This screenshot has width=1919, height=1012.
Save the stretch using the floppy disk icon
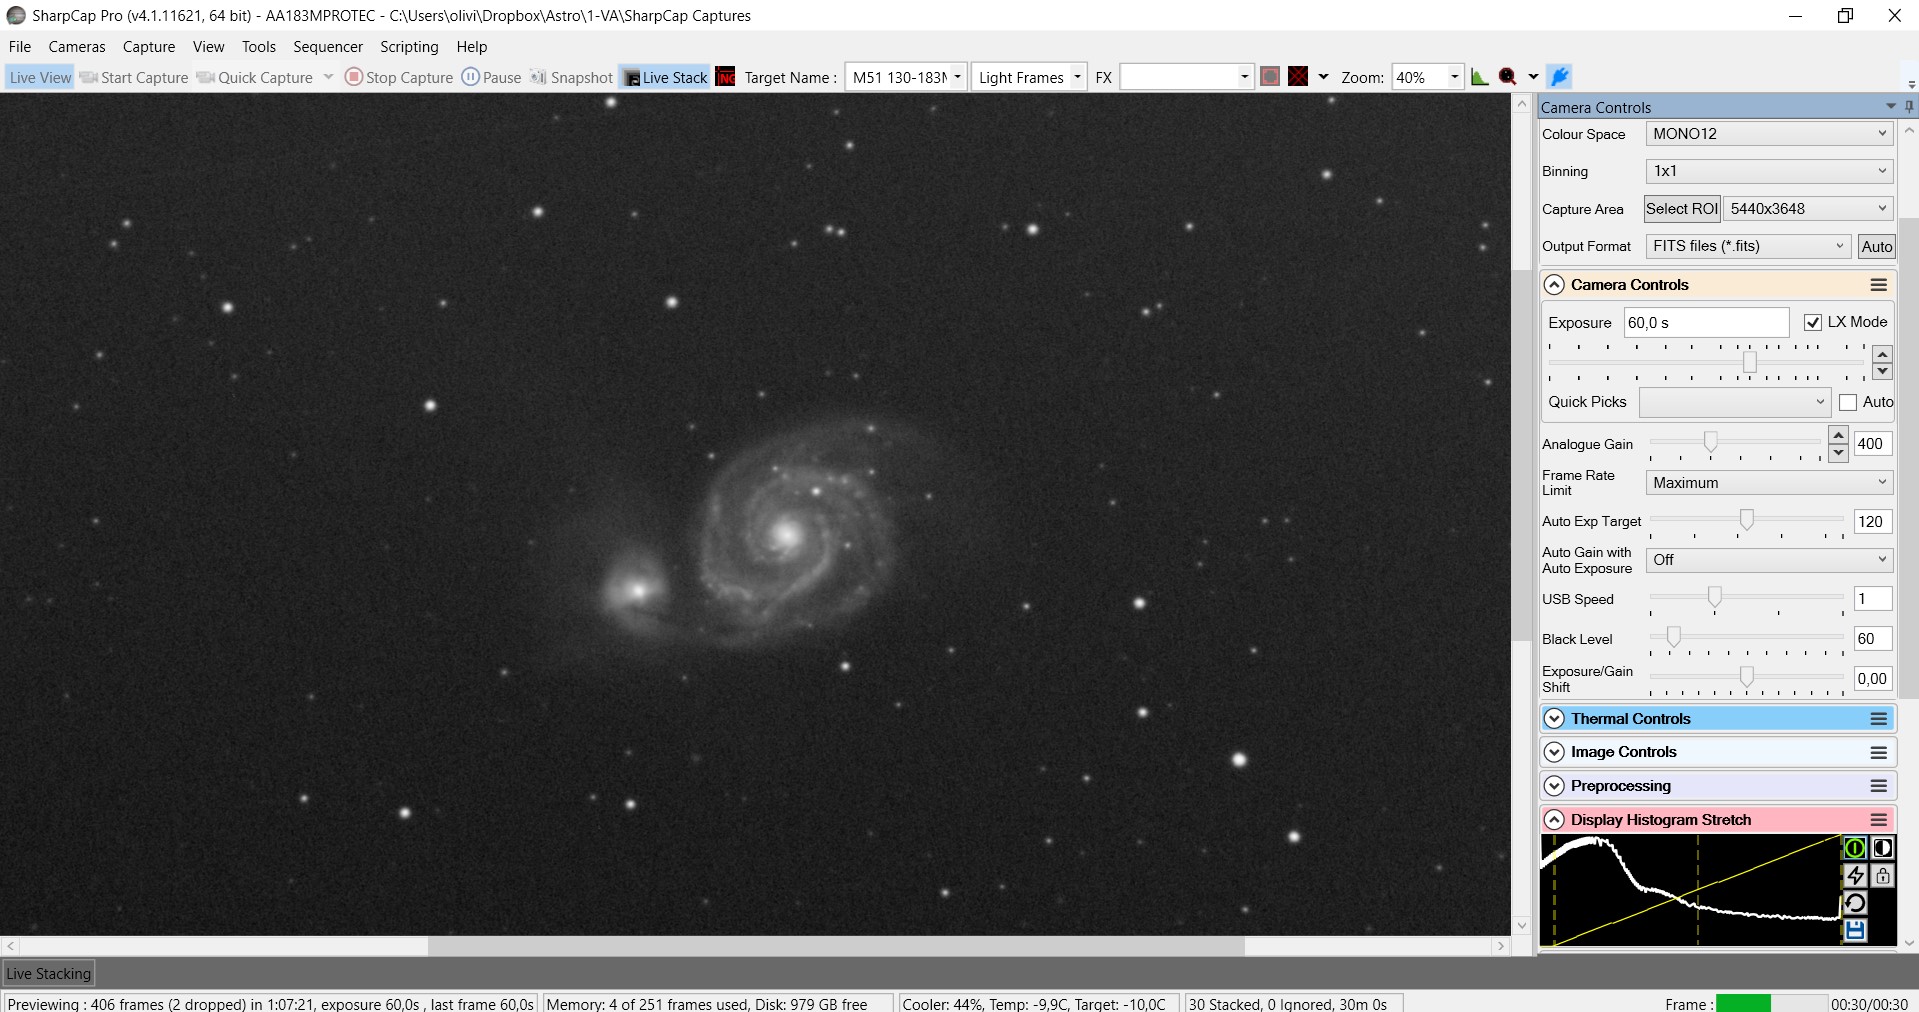(x=1855, y=931)
